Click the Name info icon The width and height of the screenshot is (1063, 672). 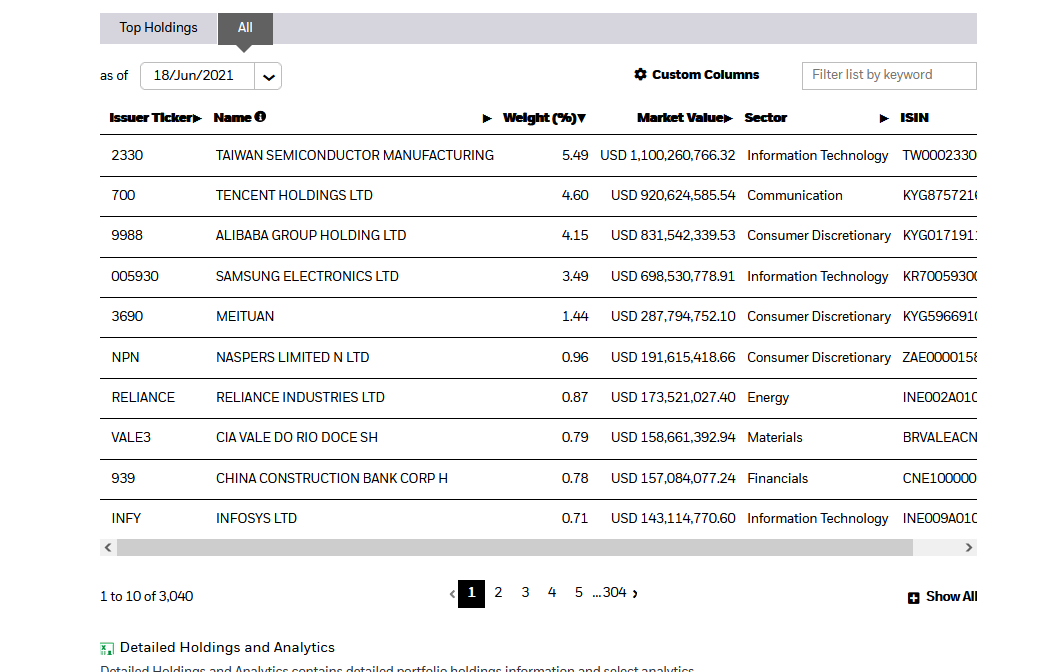260,117
